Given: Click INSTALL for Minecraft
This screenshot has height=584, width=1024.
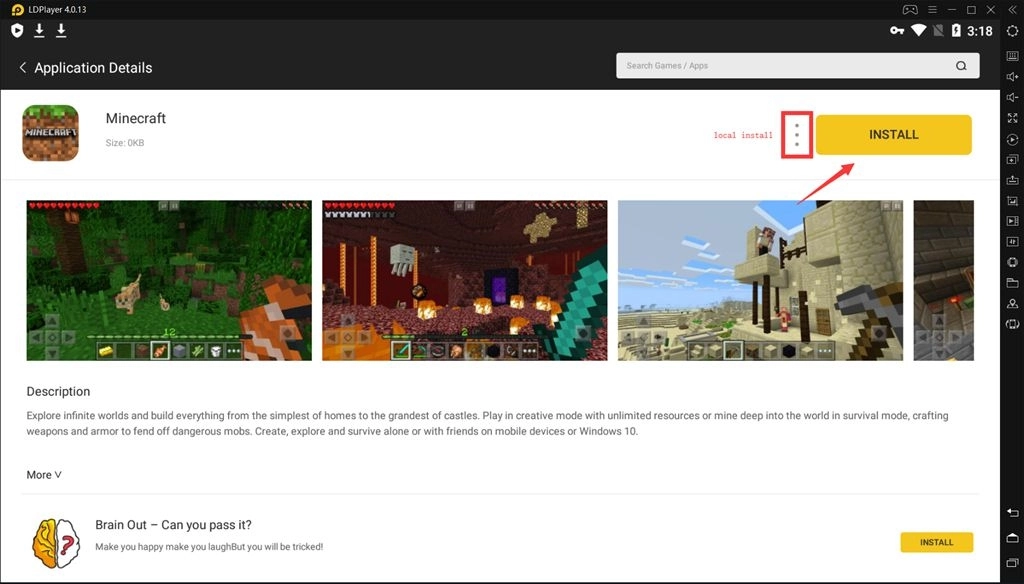Looking at the screenshot, I should [893, 134].
